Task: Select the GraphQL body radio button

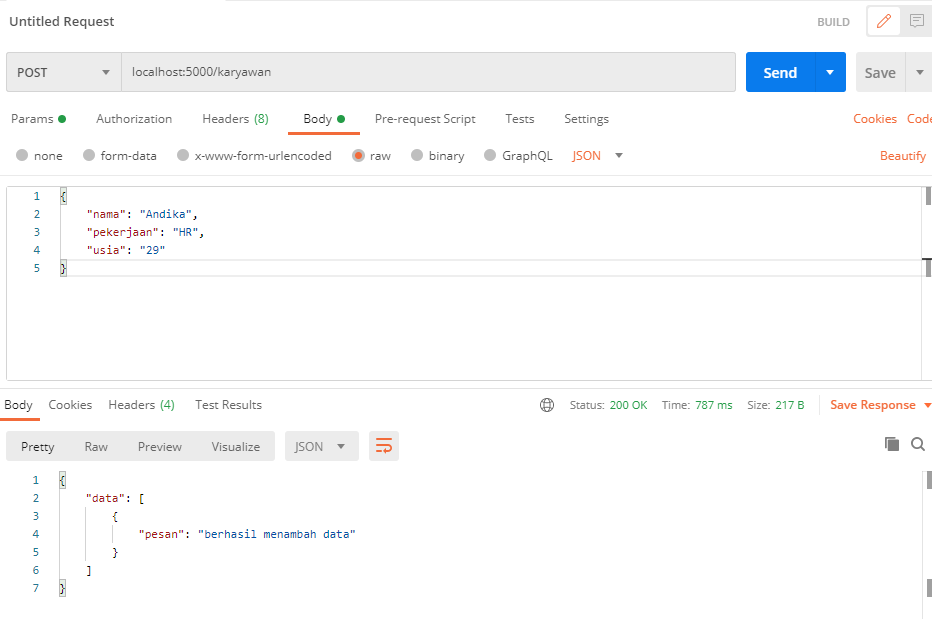Action: pyautogui.click(x=490, y=155)
